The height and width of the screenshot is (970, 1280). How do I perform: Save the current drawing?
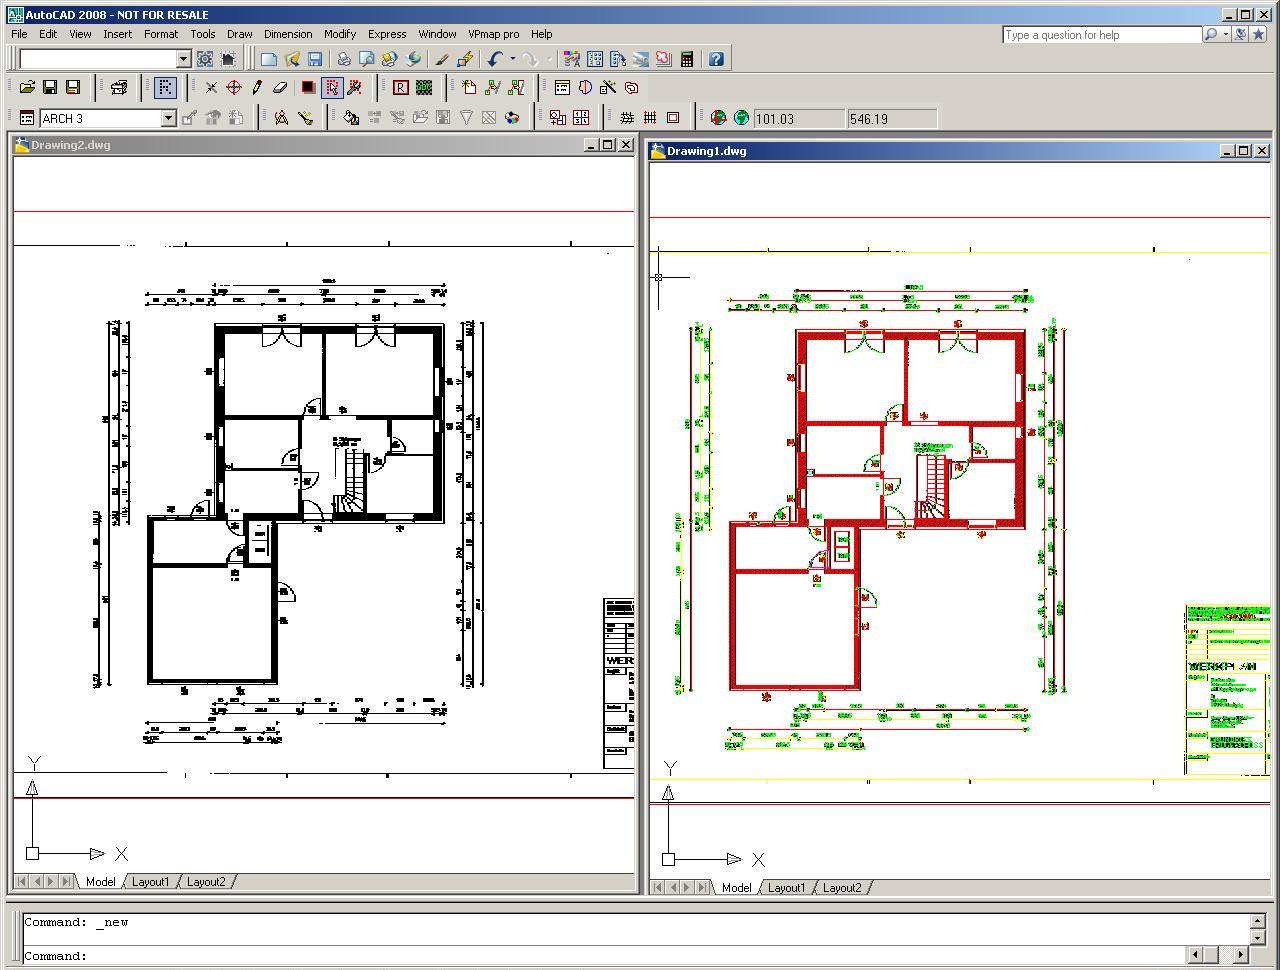(317, 58)
